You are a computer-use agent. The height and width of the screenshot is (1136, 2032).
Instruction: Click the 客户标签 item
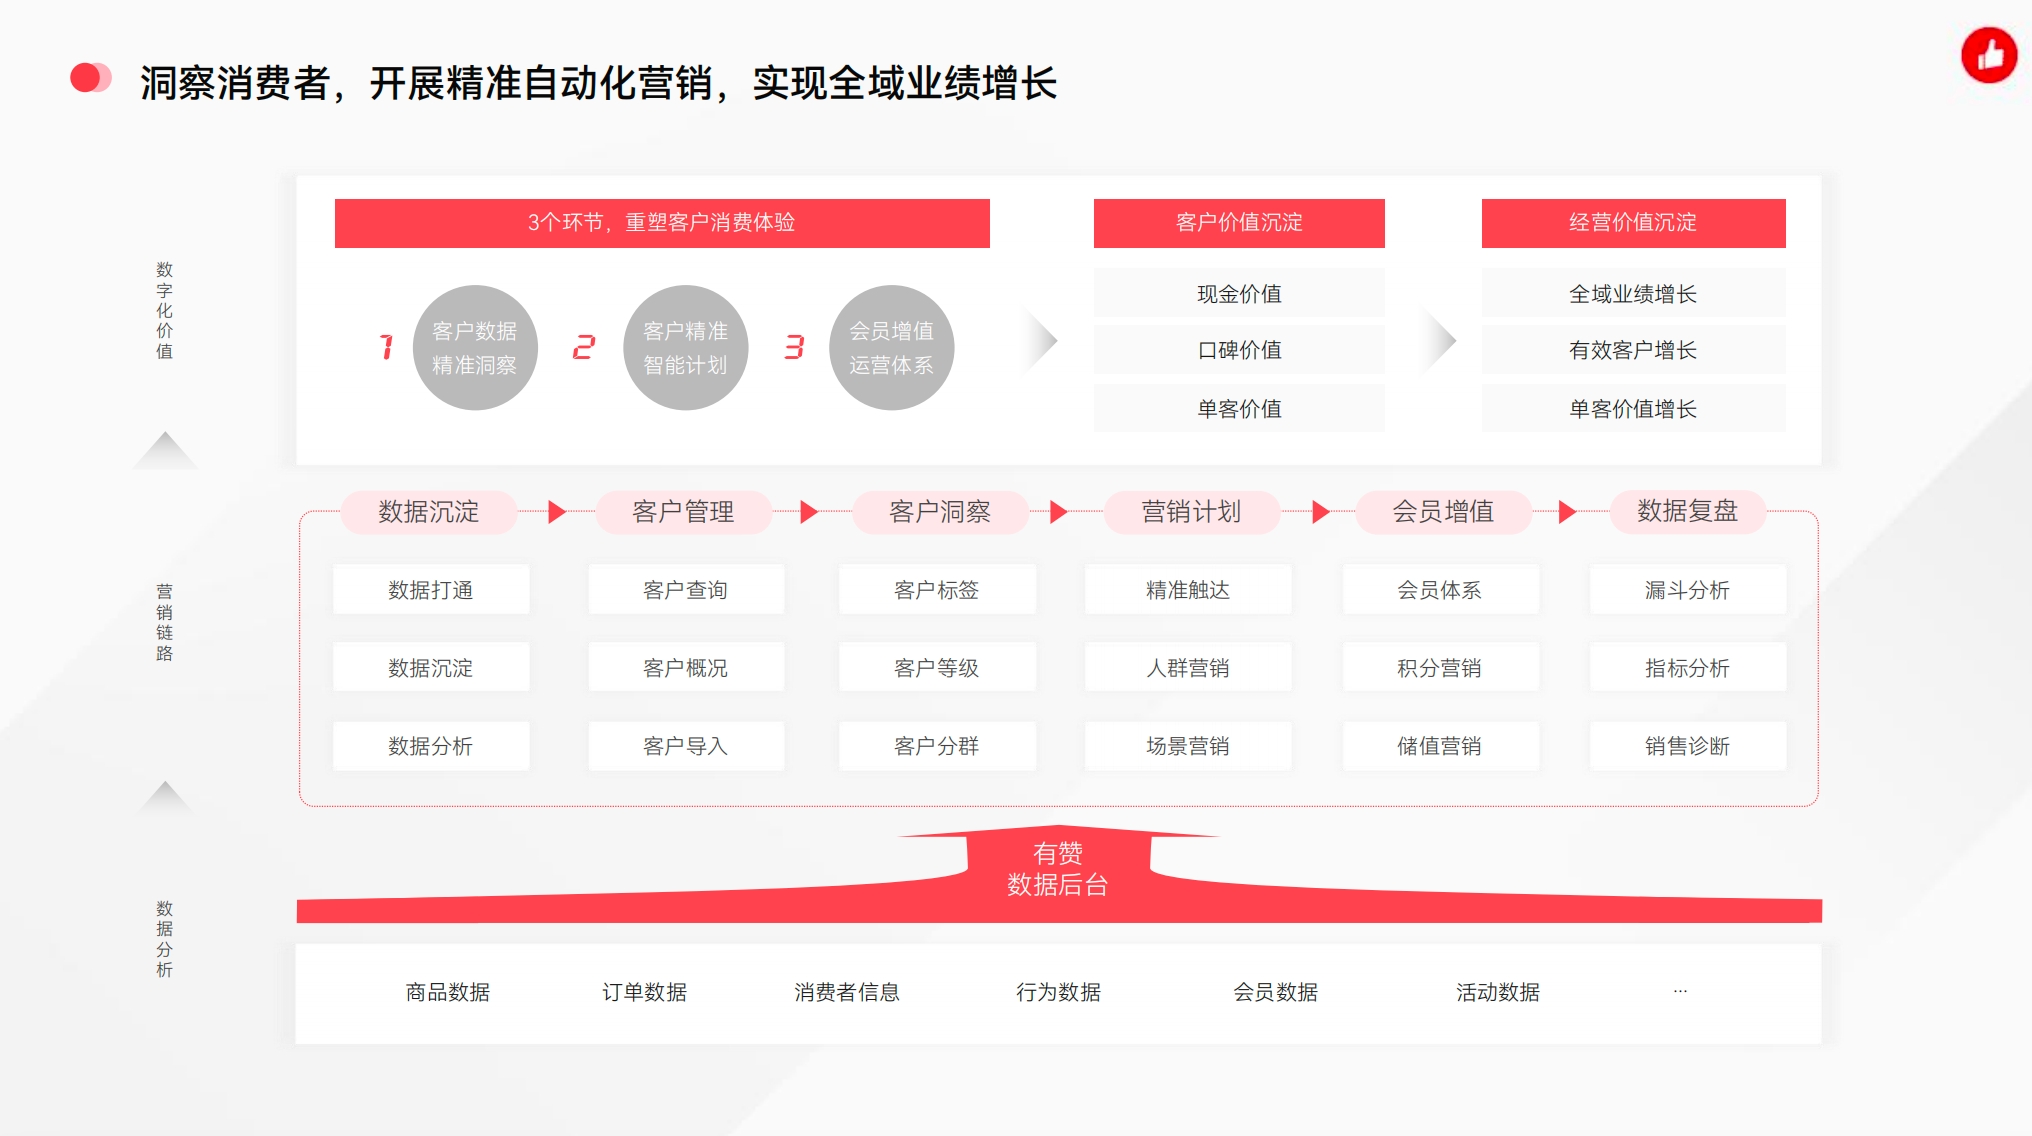tap(937, 590)
